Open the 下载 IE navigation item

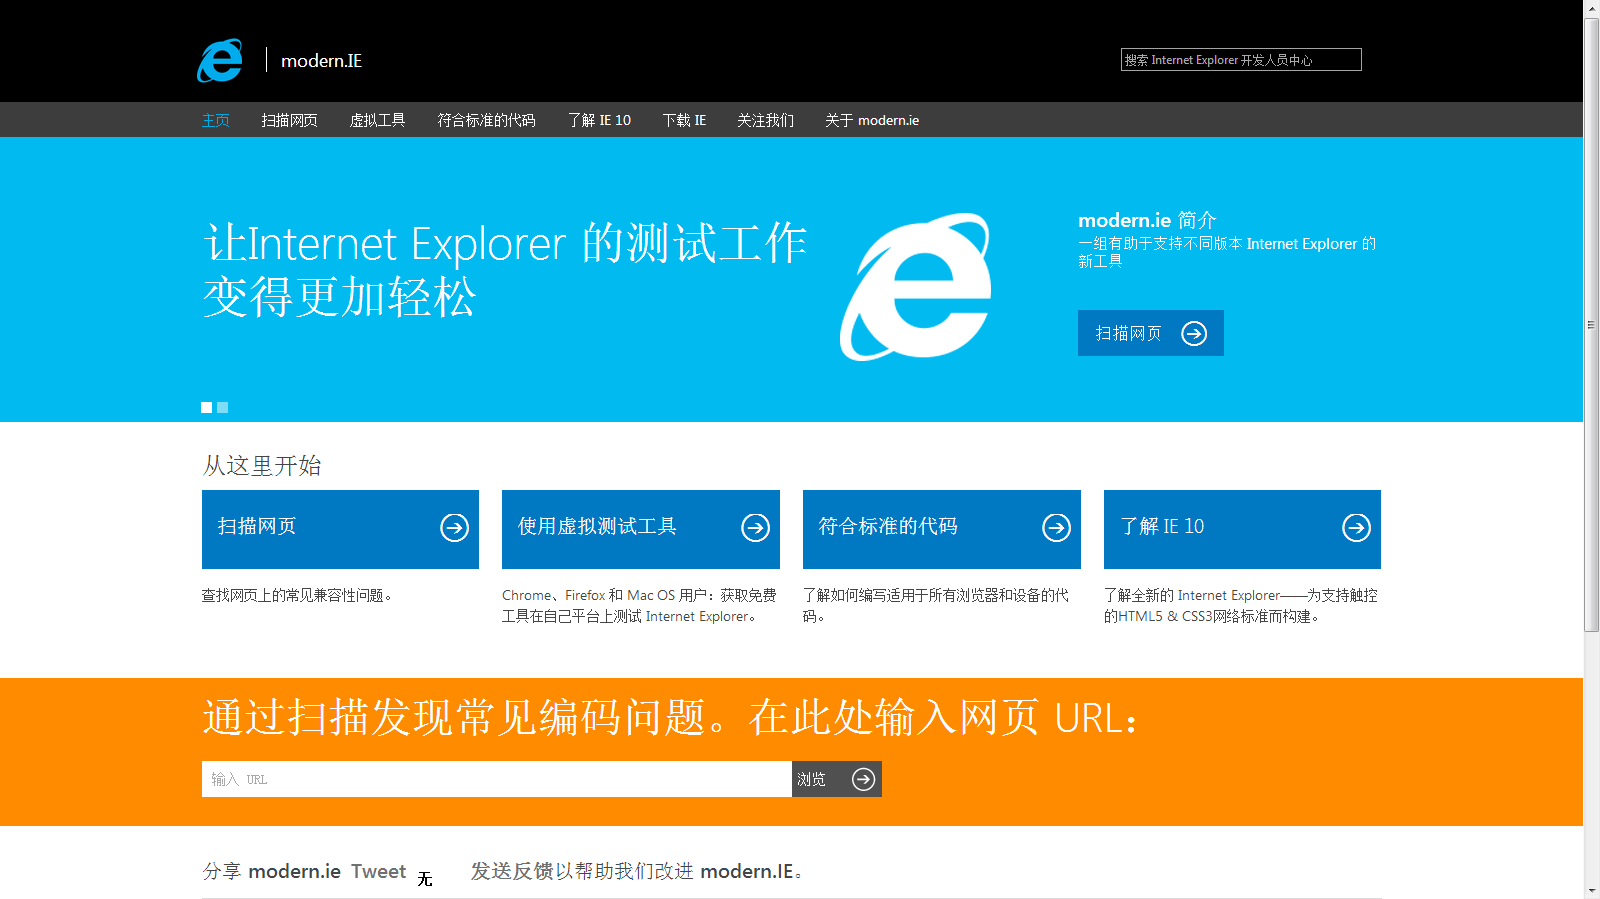(684, 120)
